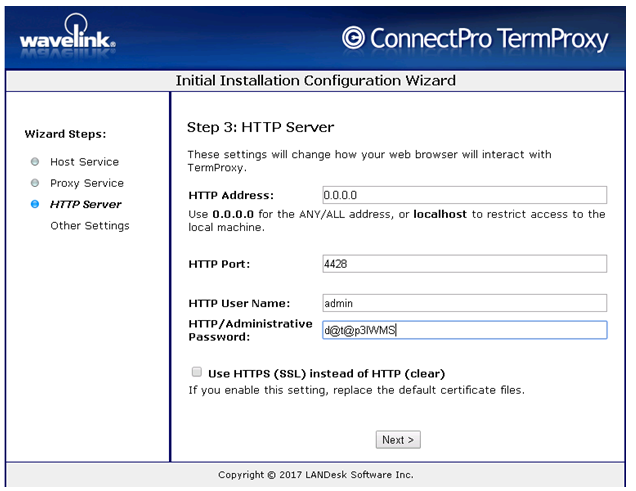Click the 'HTTP User Name:' label
This screenshot has height=491, width=636.
(239, 304)
